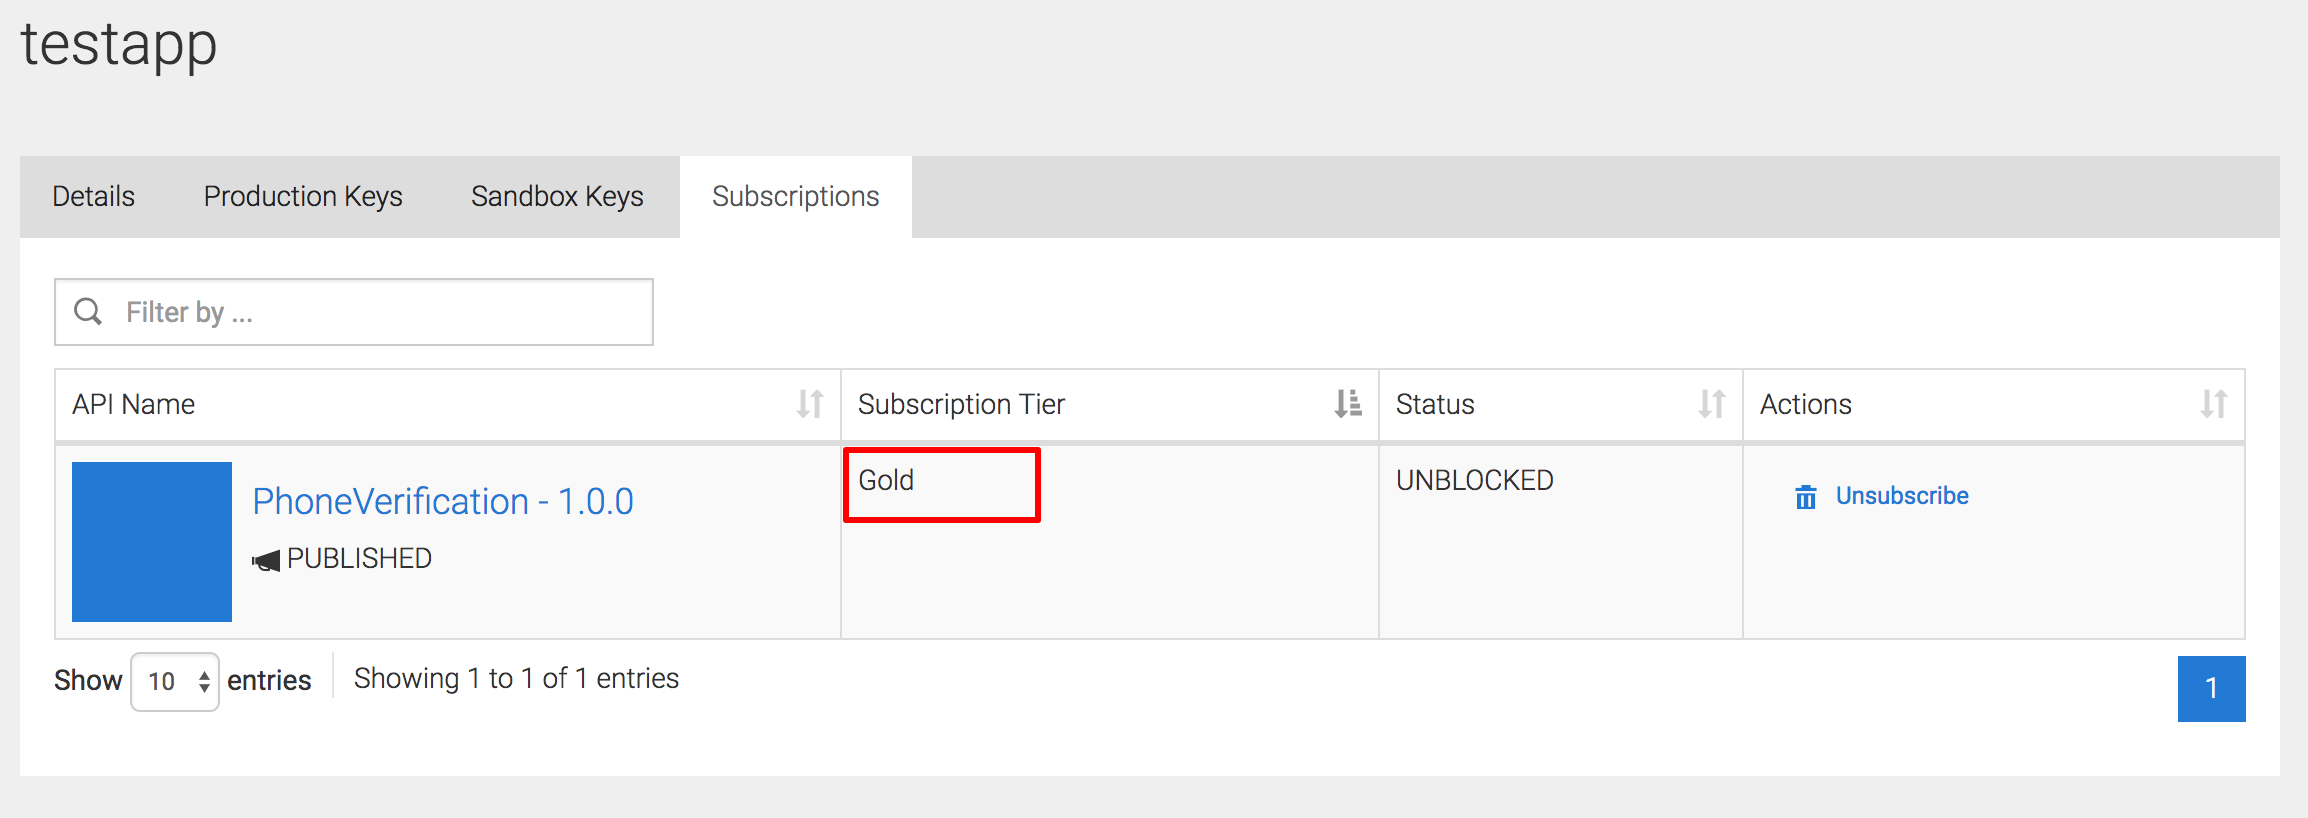2308x818 pixels.
Task: Sort the API Name column using its sort arrows
Action: pyautogui.click(x=812, y=404)
